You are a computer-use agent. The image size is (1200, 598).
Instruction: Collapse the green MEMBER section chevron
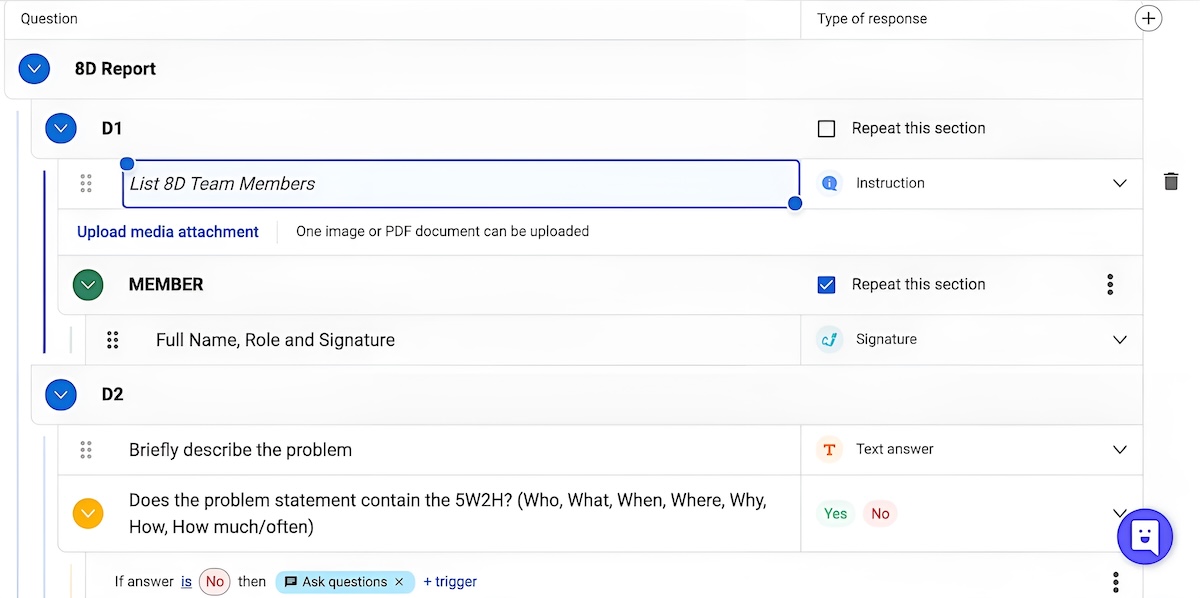click(x=88, y=285)
